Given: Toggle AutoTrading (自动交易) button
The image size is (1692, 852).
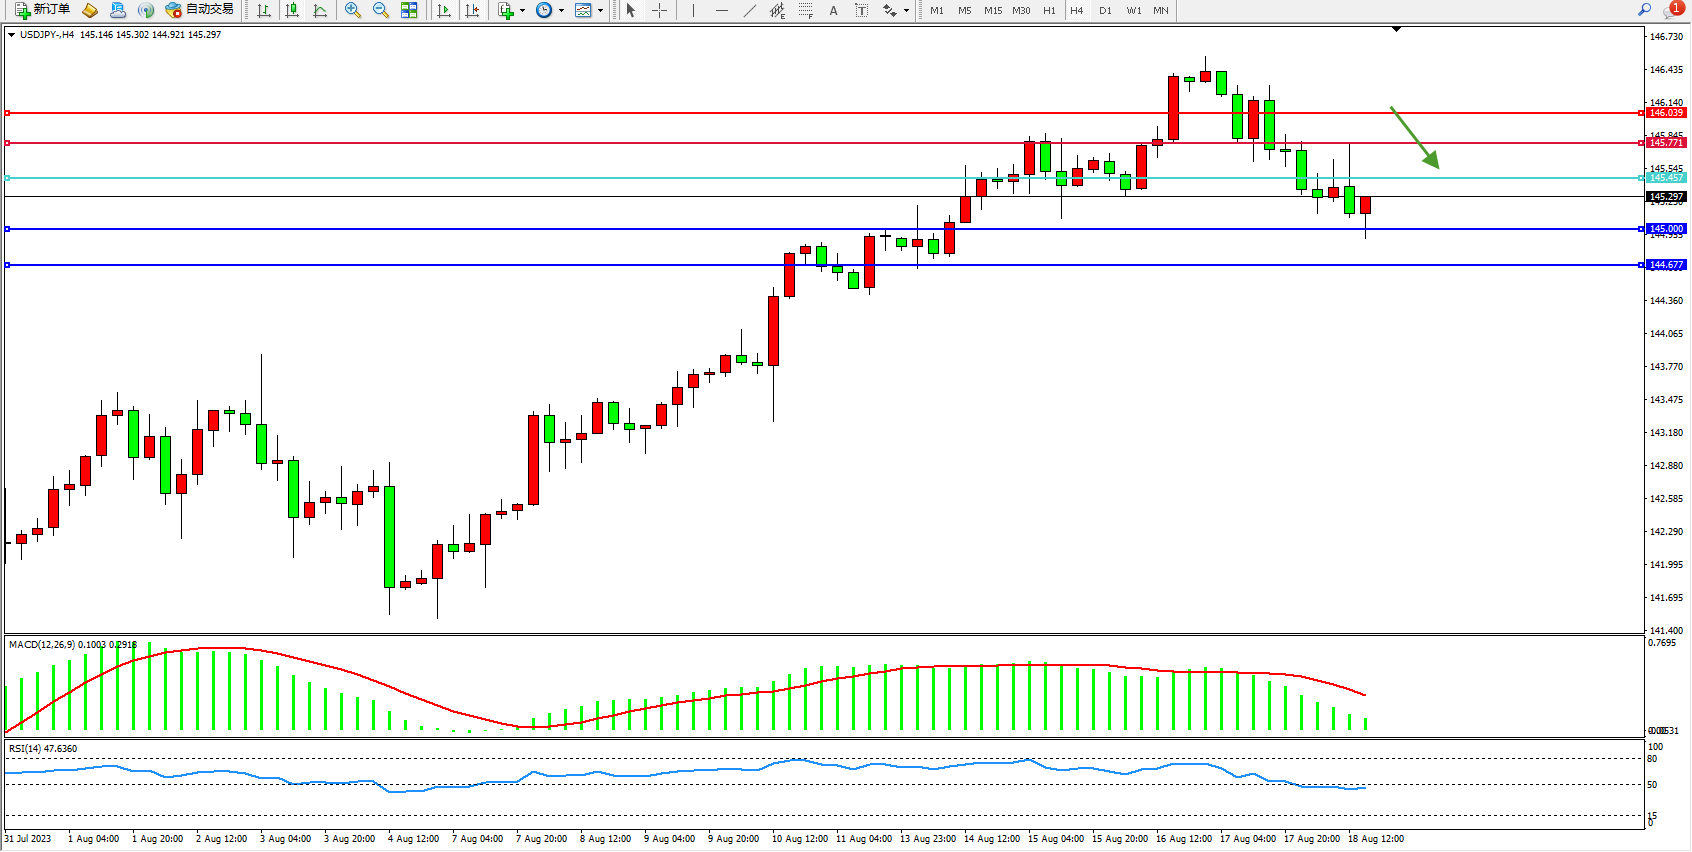Looking at the screenshot, I should tap(200, 10).
